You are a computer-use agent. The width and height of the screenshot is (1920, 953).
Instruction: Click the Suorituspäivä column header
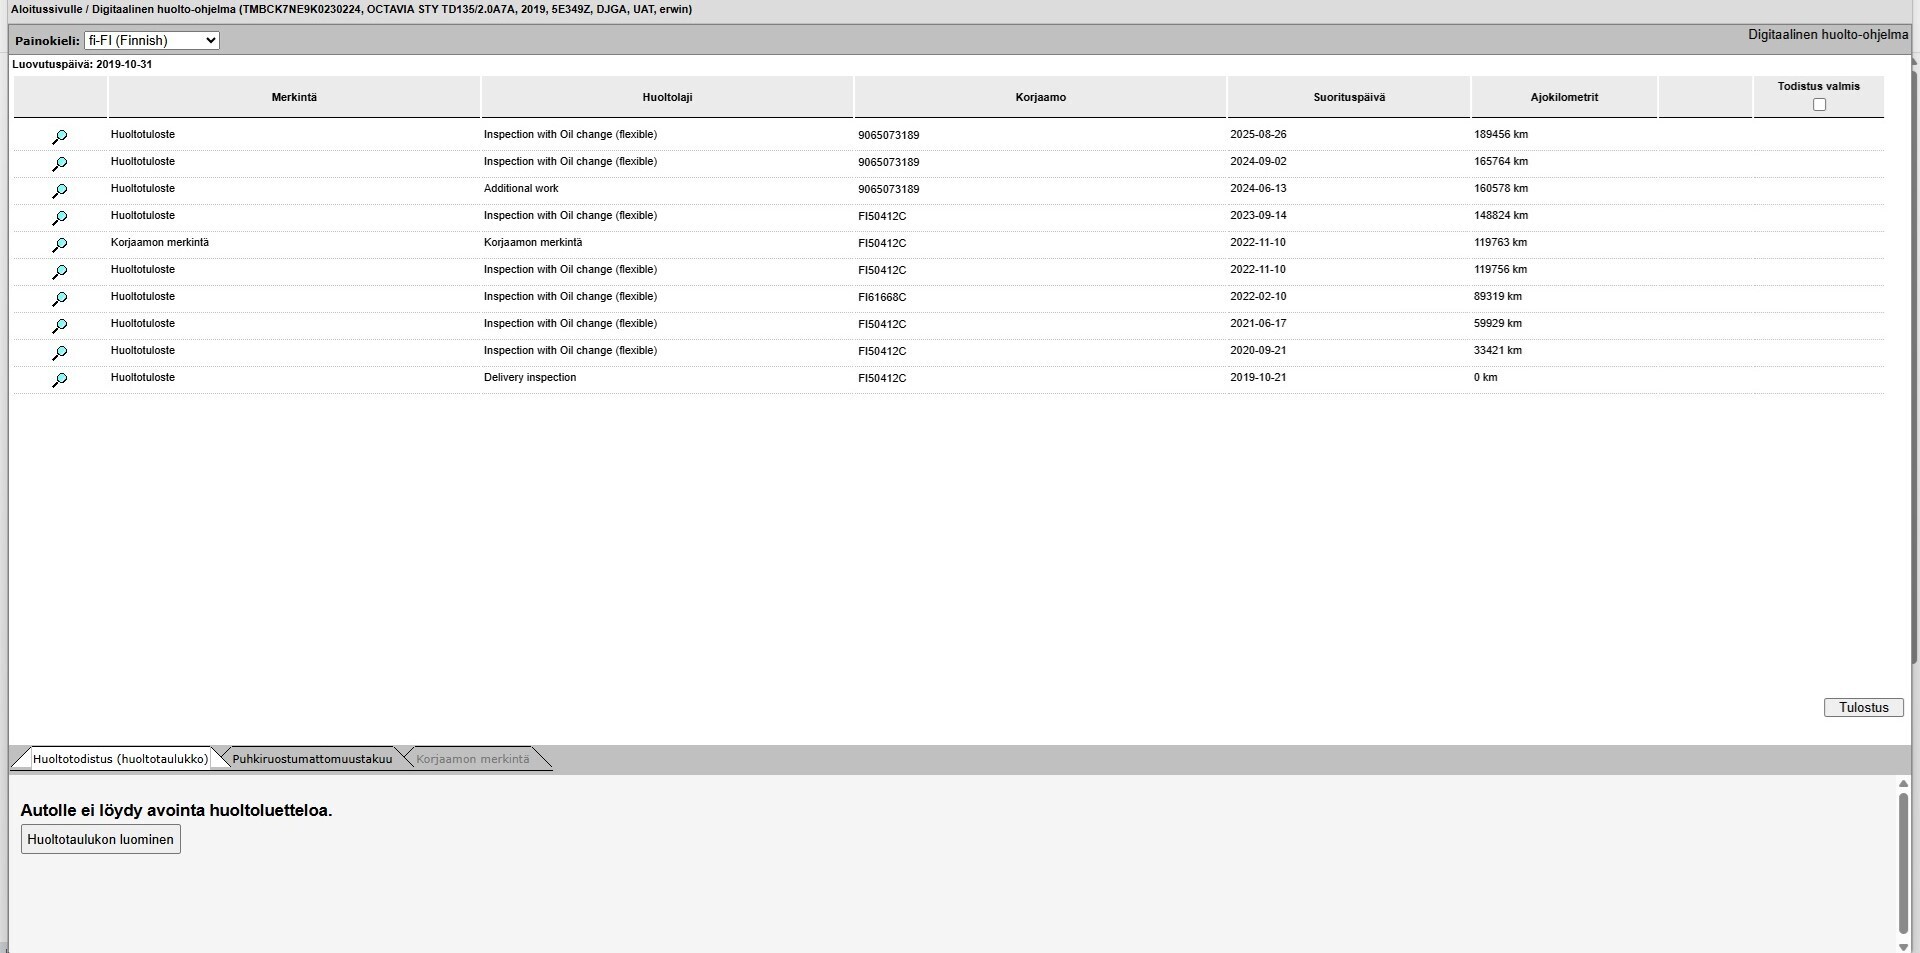1349,98
